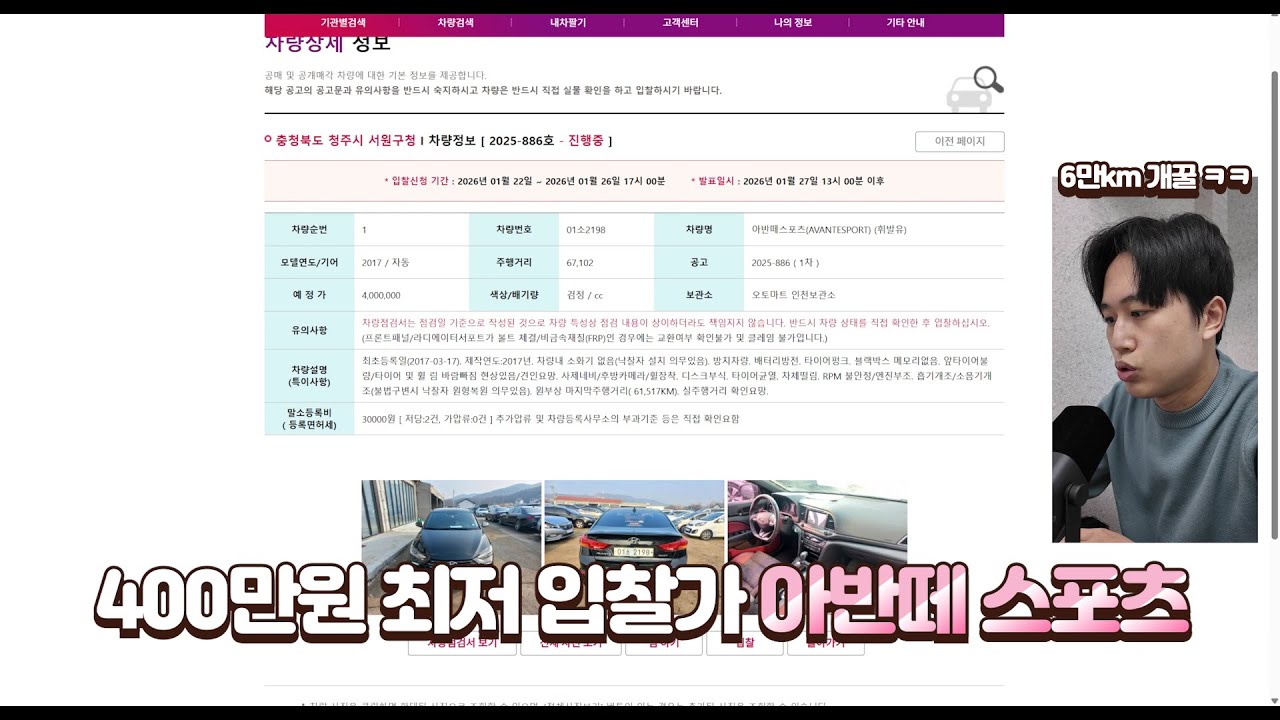The image size is (1280, 720).
Task: Click the 차량번호 label cell
Action: 514,230
